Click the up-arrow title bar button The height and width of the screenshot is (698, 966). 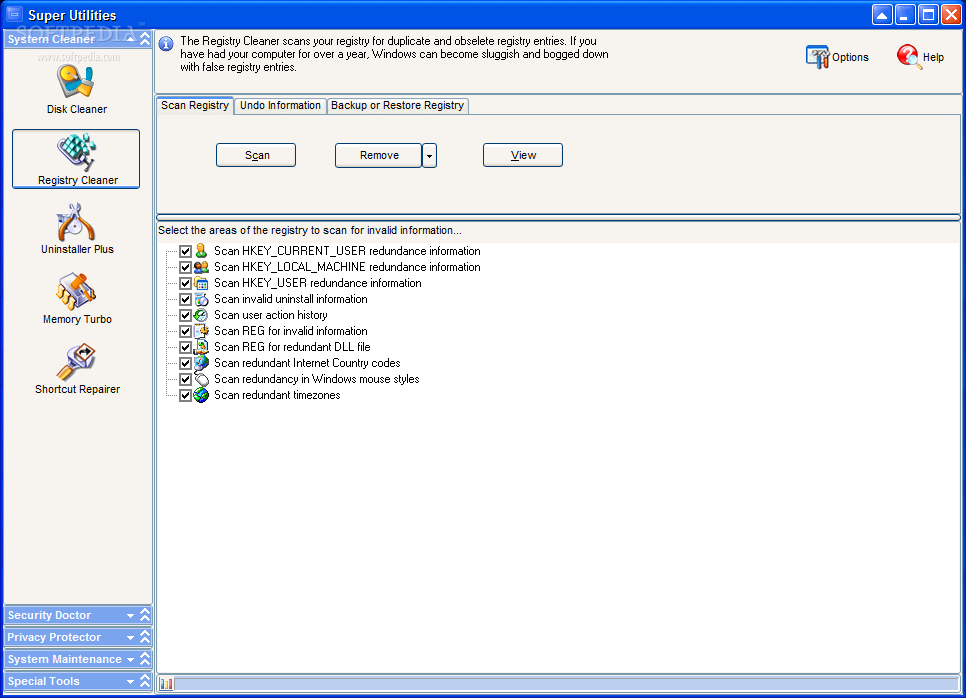[x=882, y=15]
